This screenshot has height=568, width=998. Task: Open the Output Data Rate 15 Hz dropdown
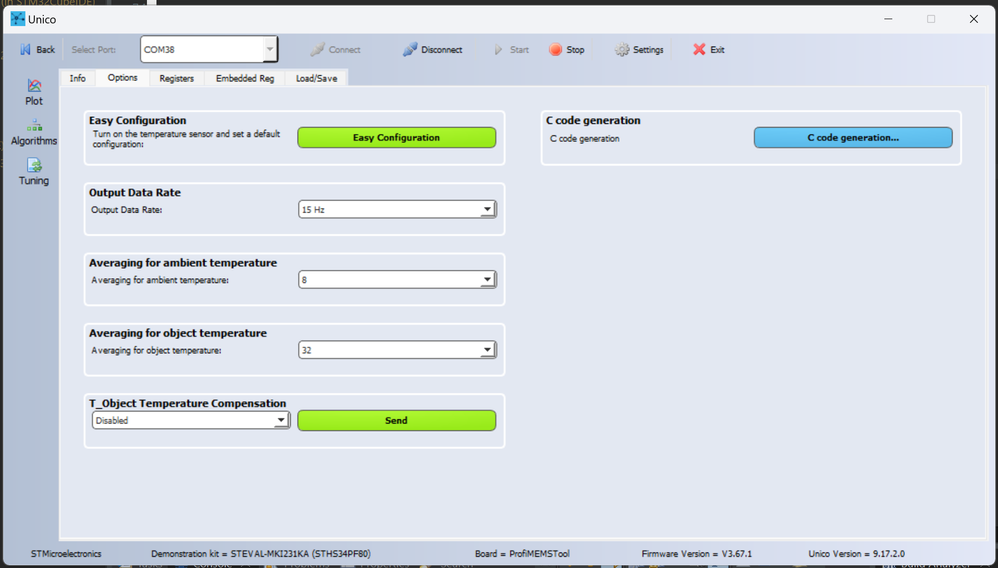pos(397,209)
